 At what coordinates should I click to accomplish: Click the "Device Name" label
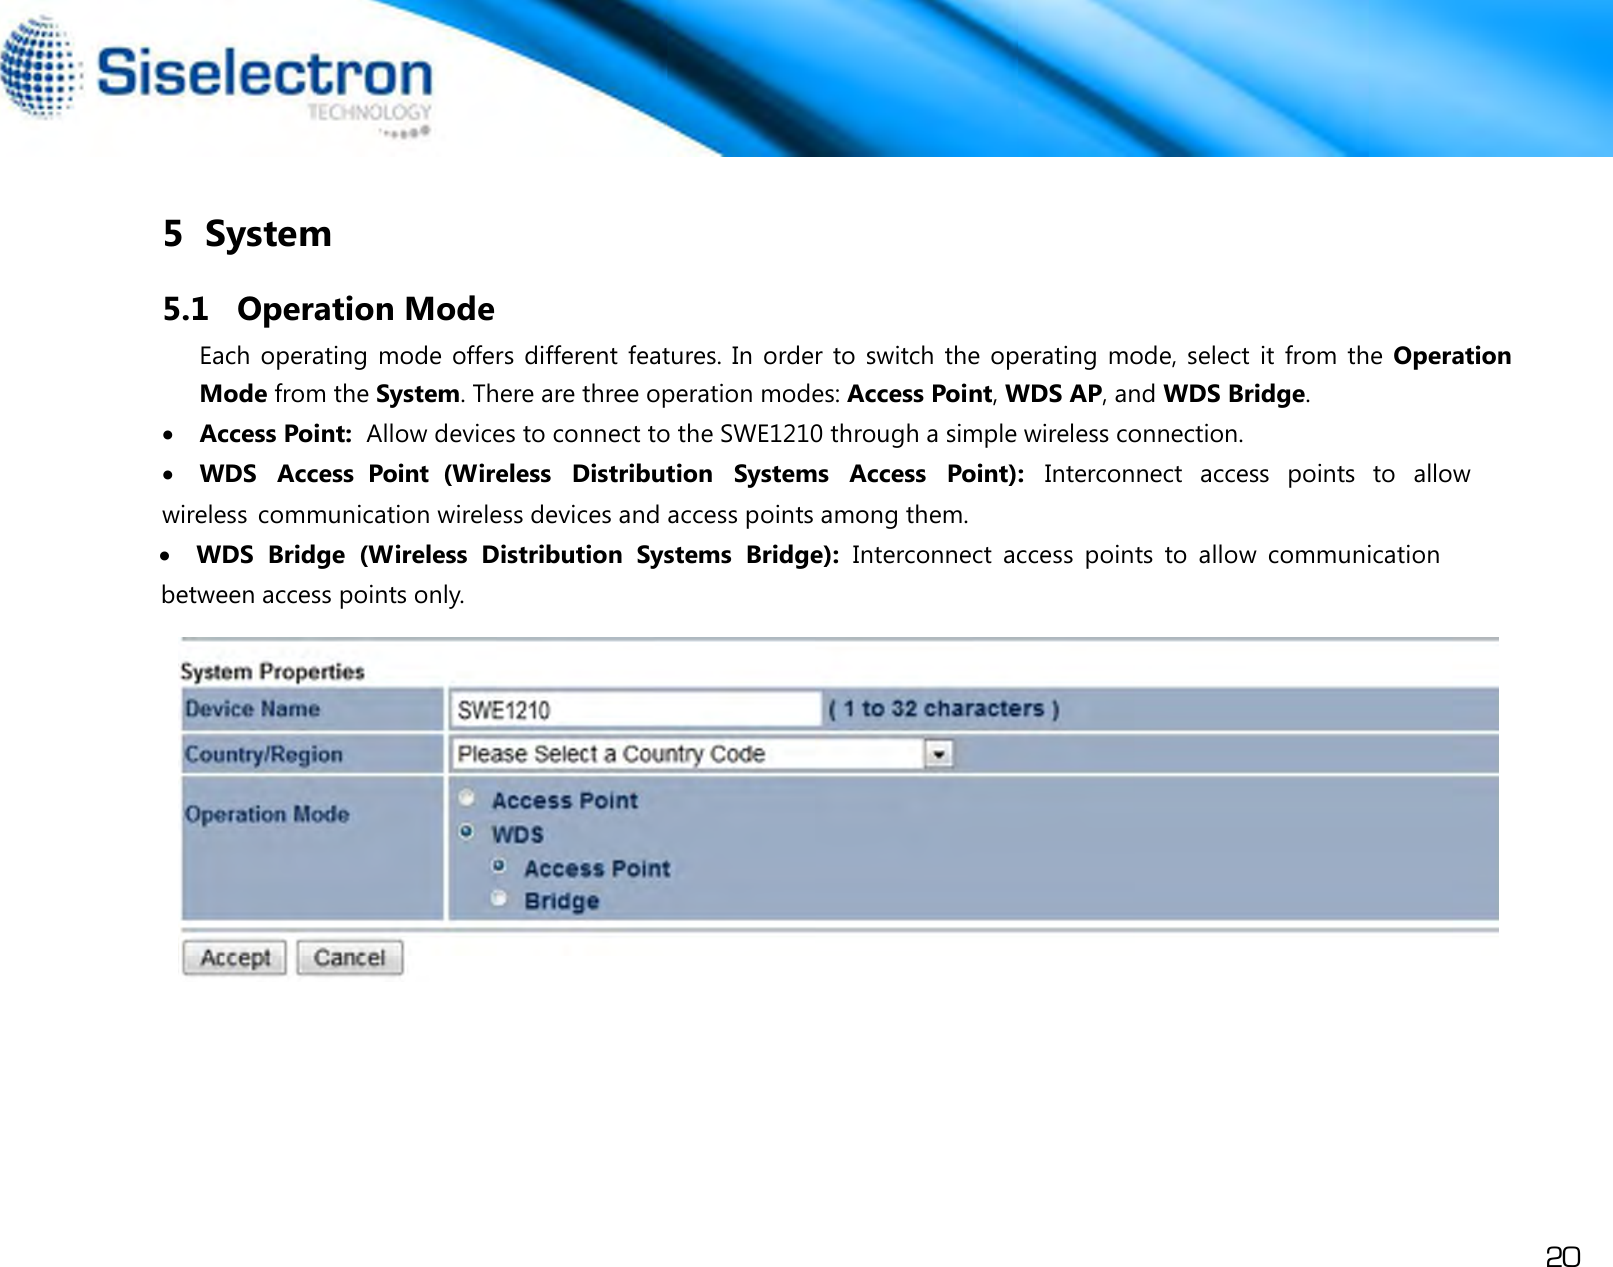252,709
